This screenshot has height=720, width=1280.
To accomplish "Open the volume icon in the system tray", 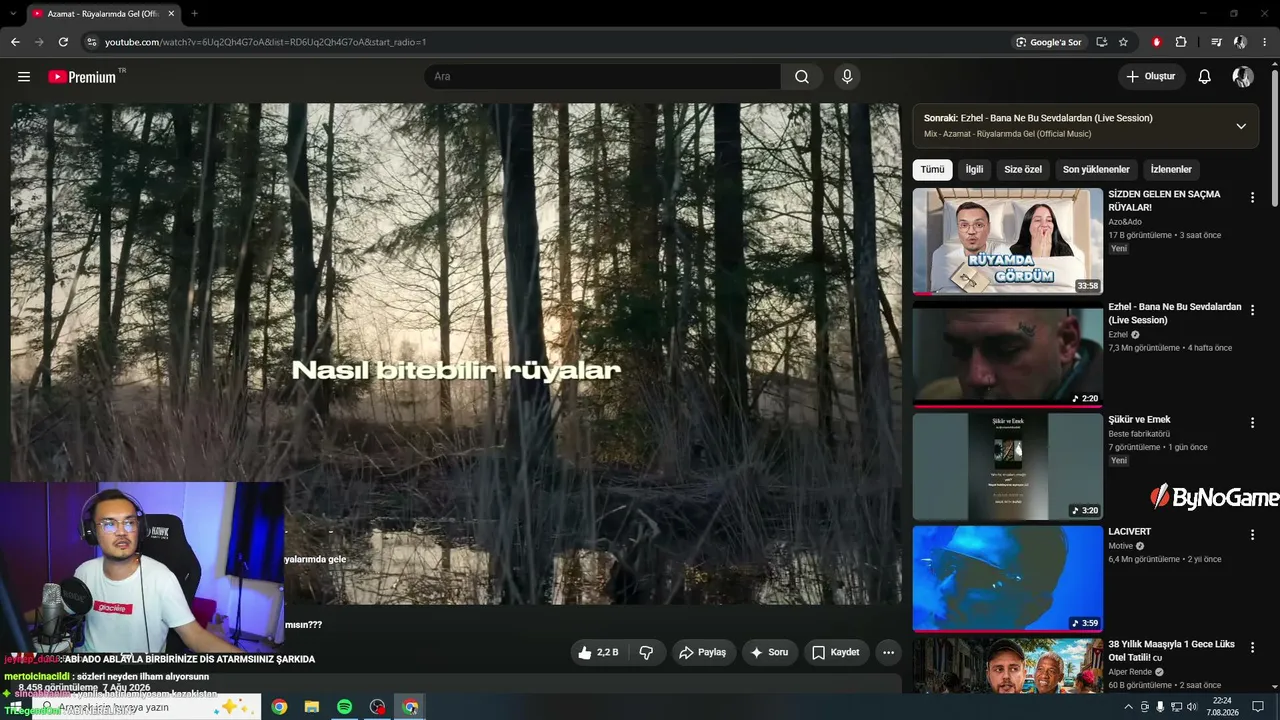I will 1191,707.
